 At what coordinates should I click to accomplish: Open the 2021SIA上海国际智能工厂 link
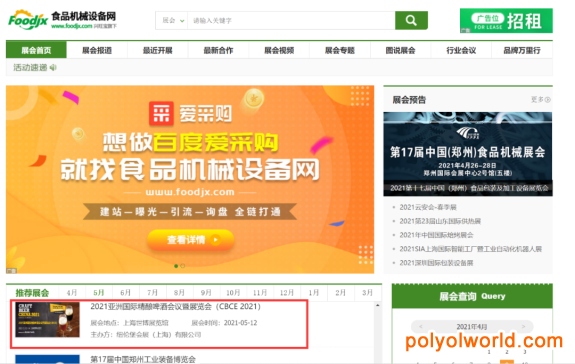[x=470, y=249]
